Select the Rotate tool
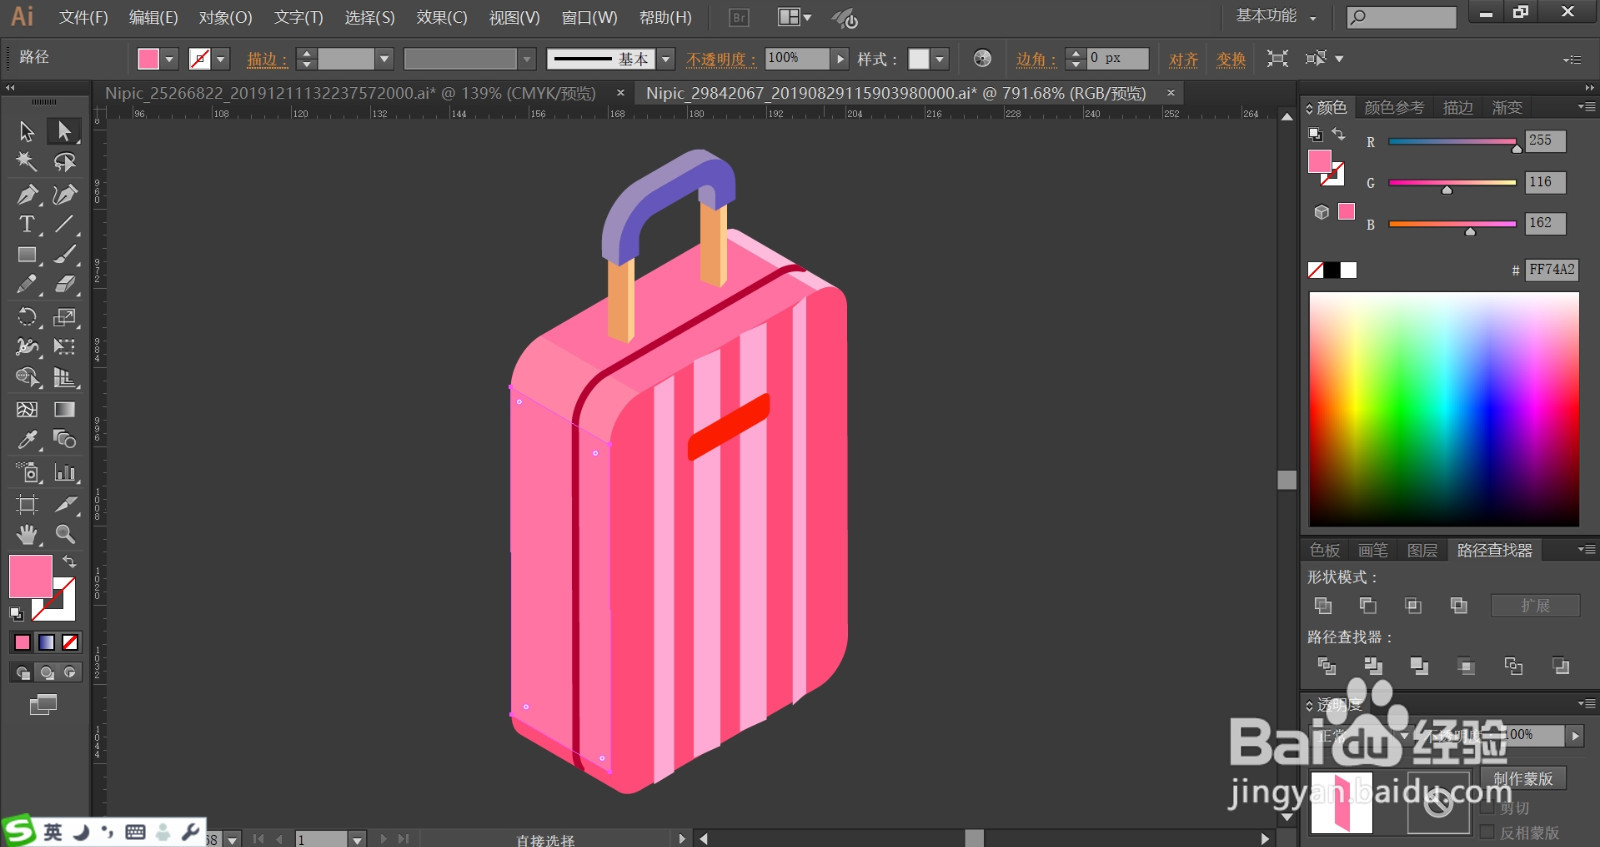The image size is (1600, 847). [x=27, y=318]
